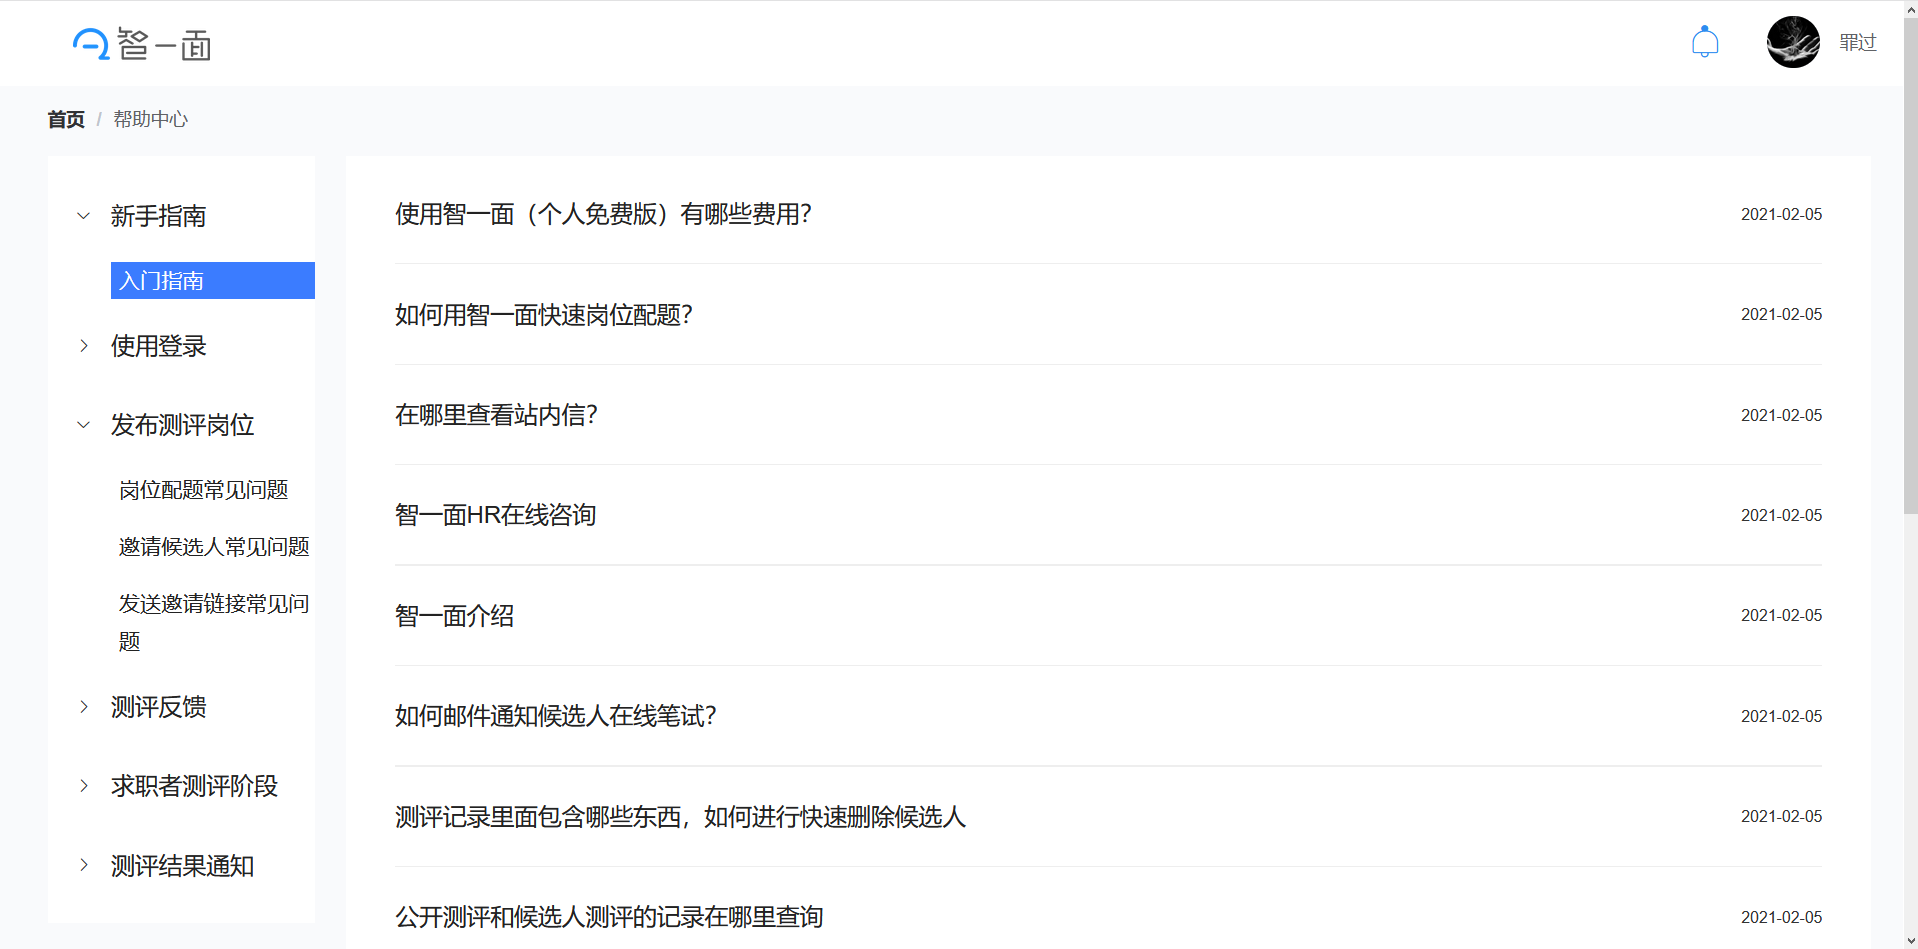The width and height of the screenshot is (1918, 949).
Task: Click date beside 在哪里查看站内信 article
Action: pos(1781,415)
